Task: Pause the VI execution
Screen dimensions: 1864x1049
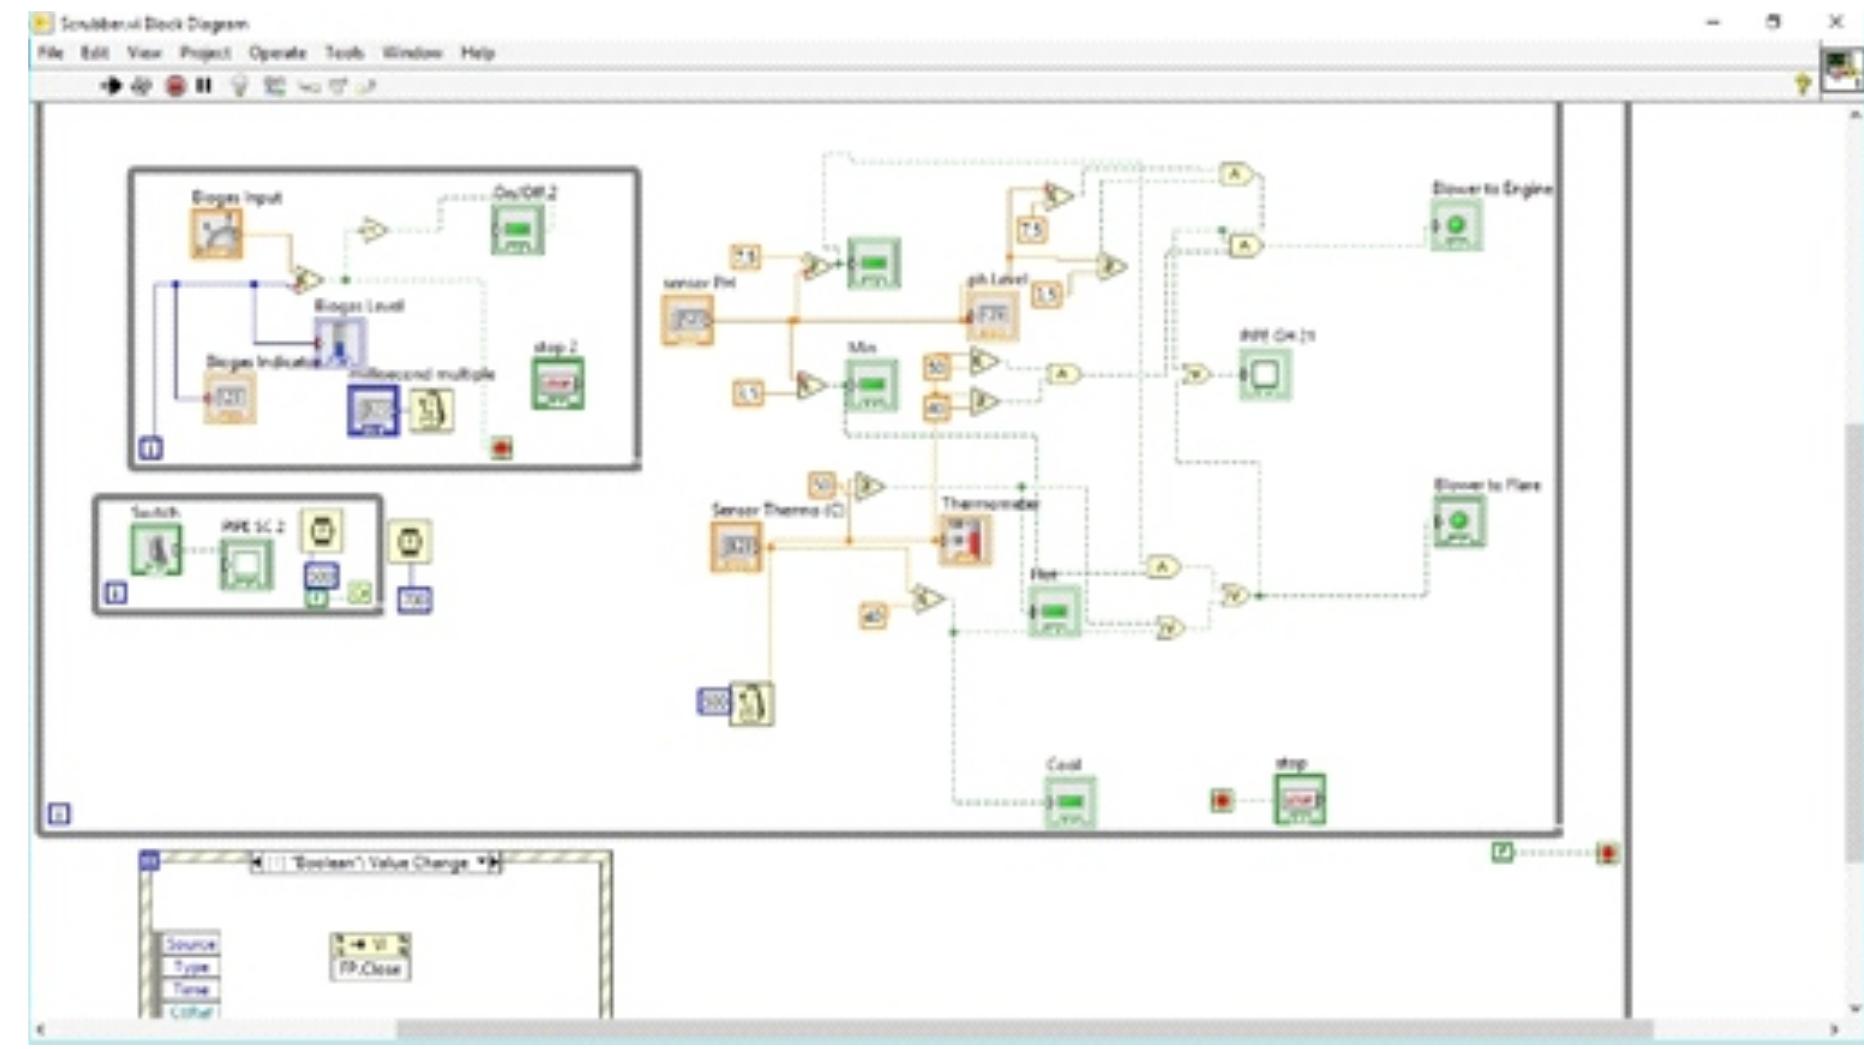Action: [204, 86]
